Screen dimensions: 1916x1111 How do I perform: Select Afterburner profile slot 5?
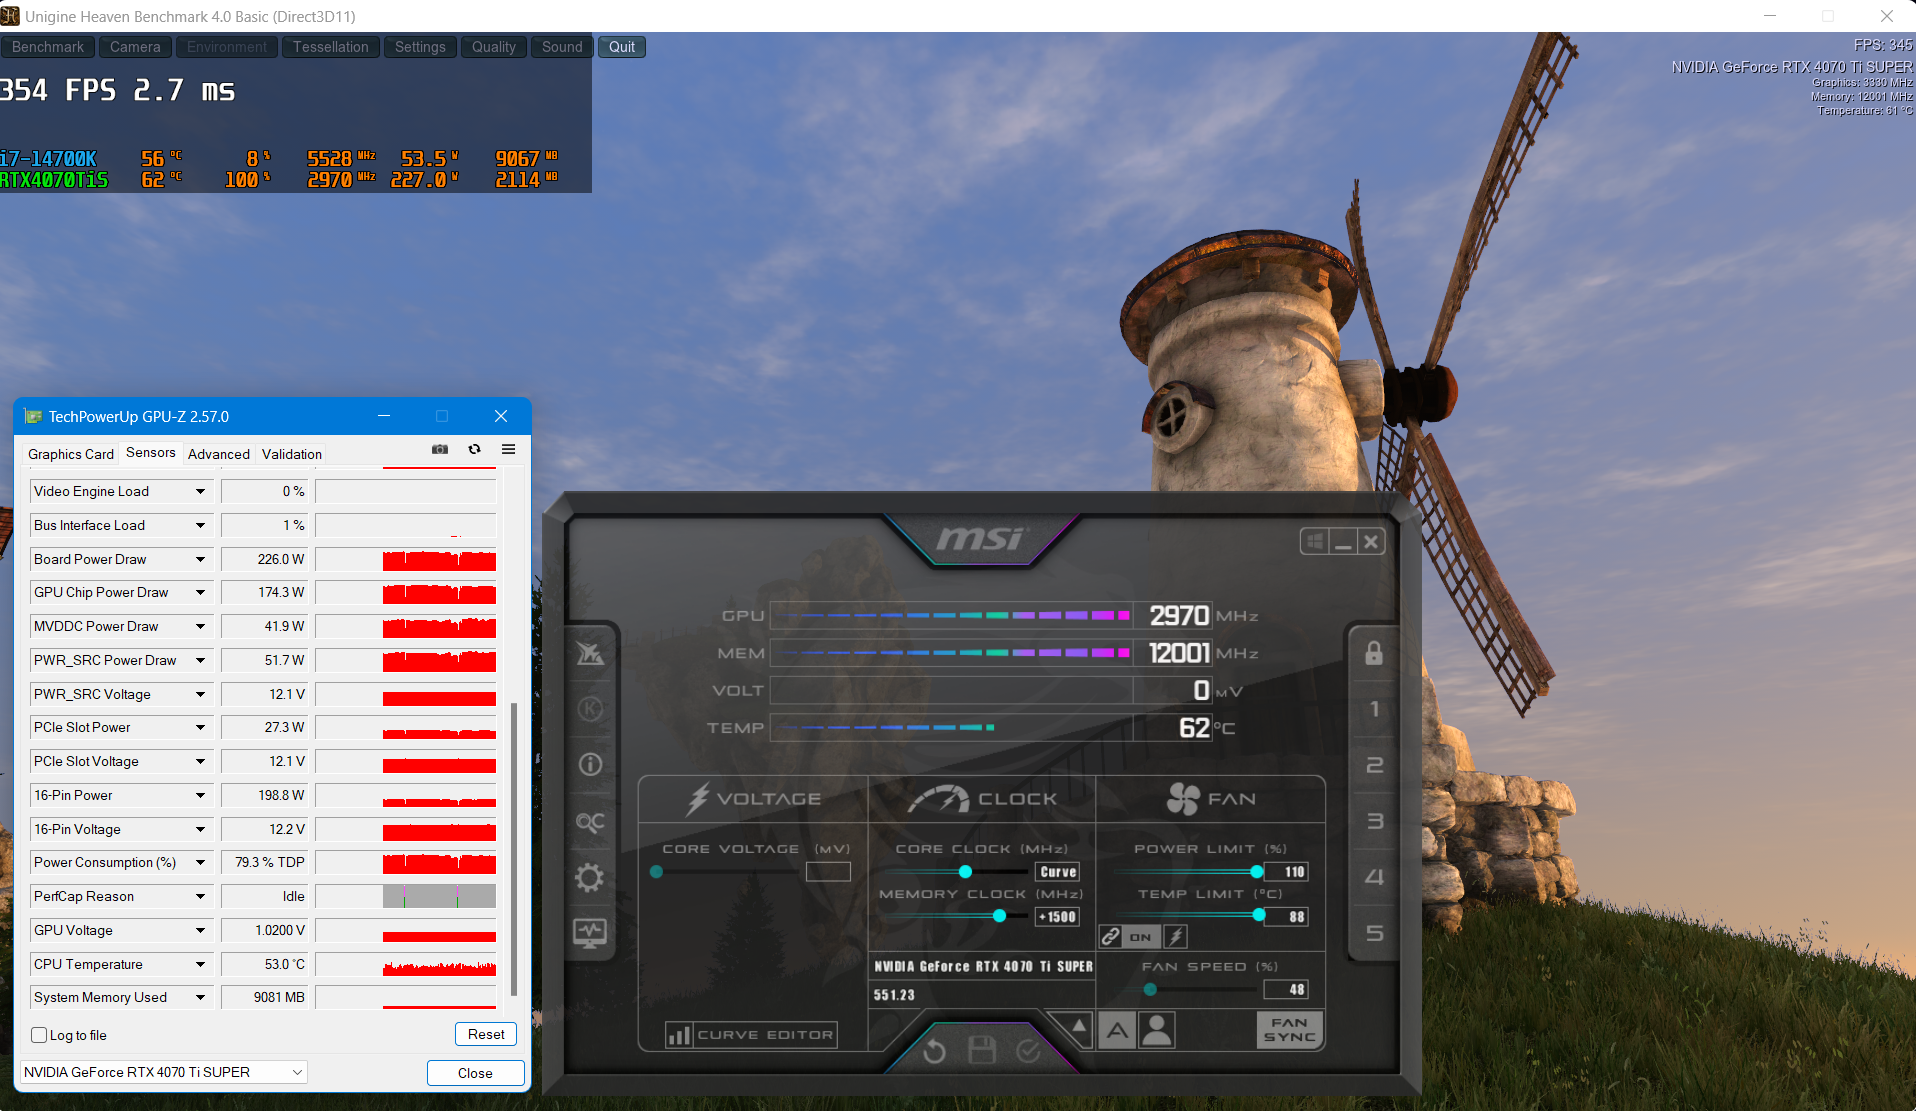tap(1374, 933)
